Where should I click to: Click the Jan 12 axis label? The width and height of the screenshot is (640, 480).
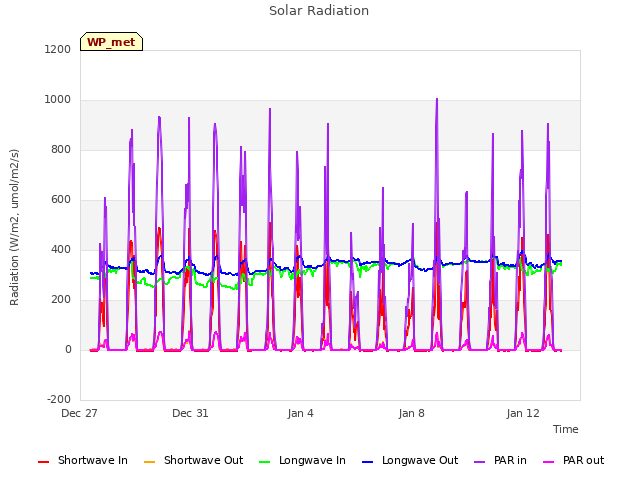523,413
